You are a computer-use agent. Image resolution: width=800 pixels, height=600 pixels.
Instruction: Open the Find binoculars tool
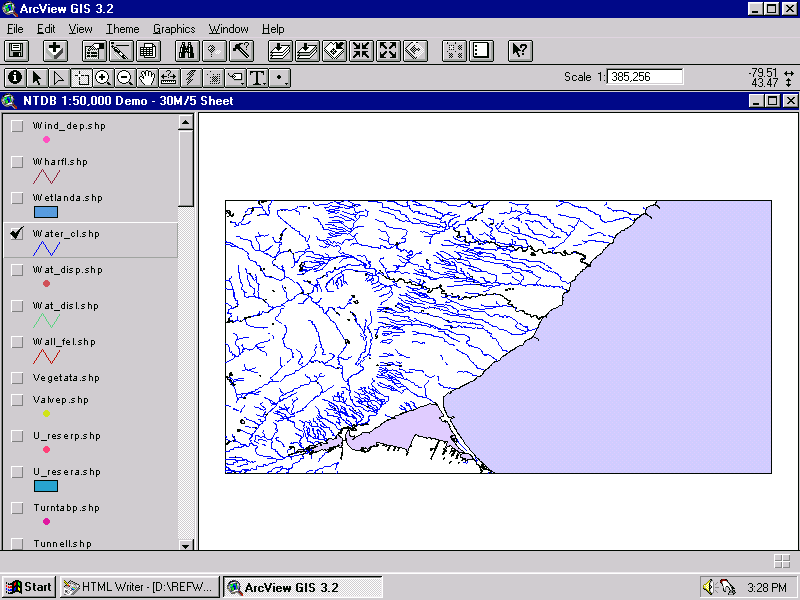pos(186,51)
